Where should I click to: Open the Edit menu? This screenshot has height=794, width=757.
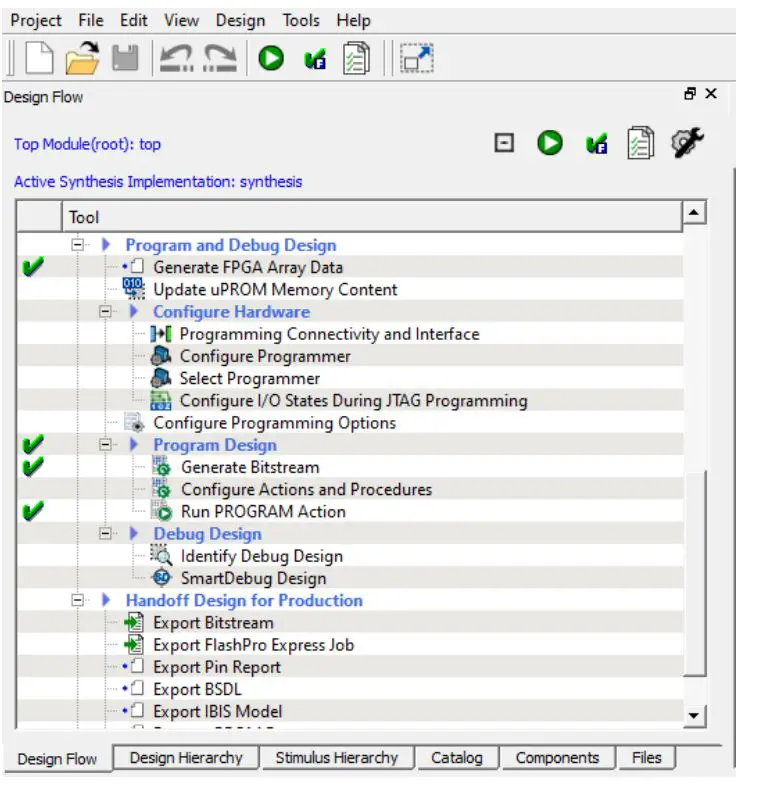(x=134, y=21)
